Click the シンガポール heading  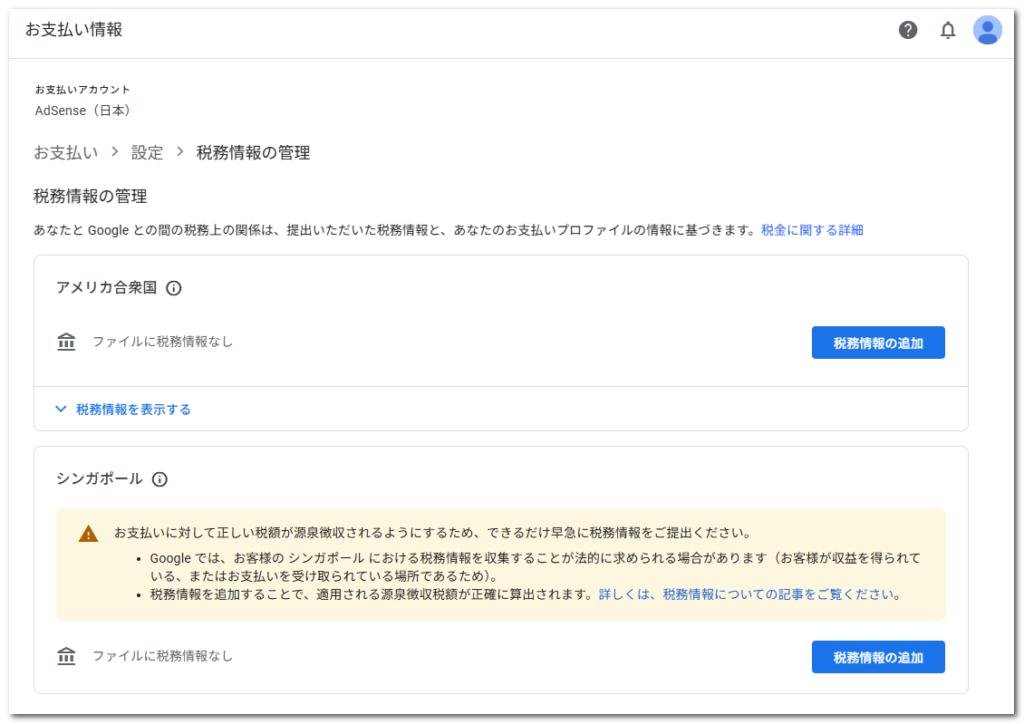coord(99,479)
